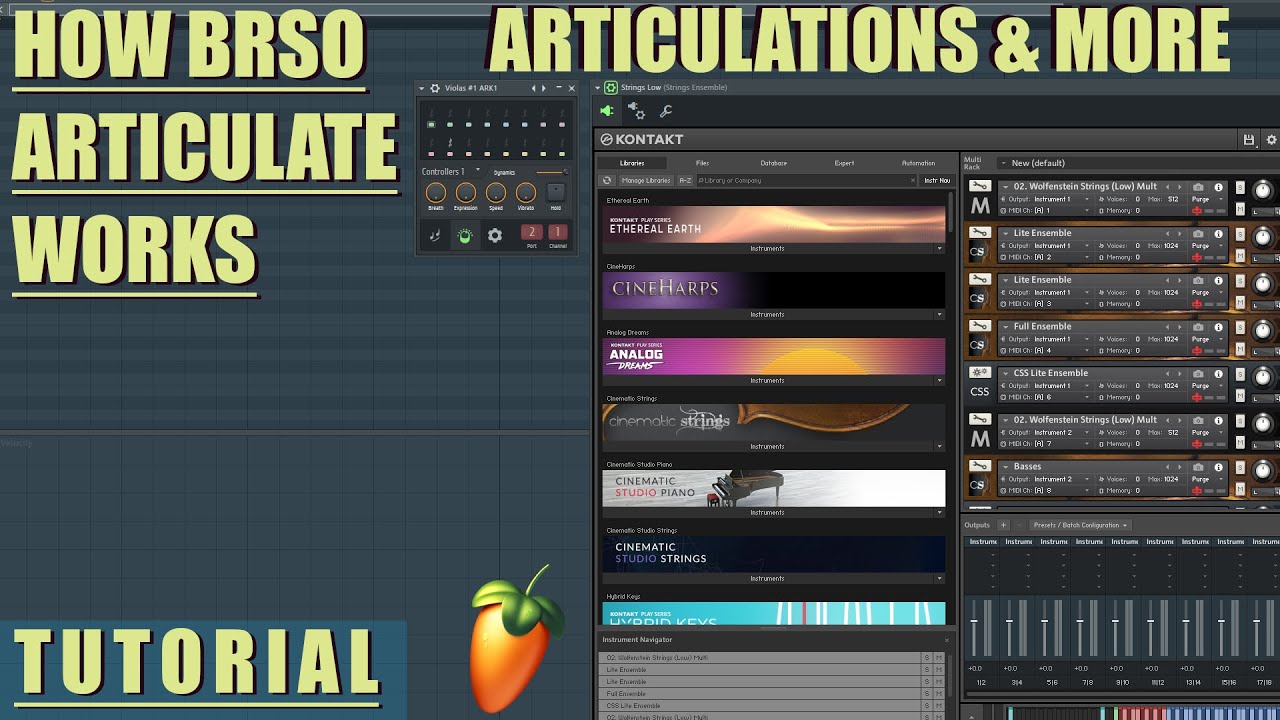This screenshot has height=720, width=1280.
Task: Switch to articulation notes page icon
Action: (435, 236)
